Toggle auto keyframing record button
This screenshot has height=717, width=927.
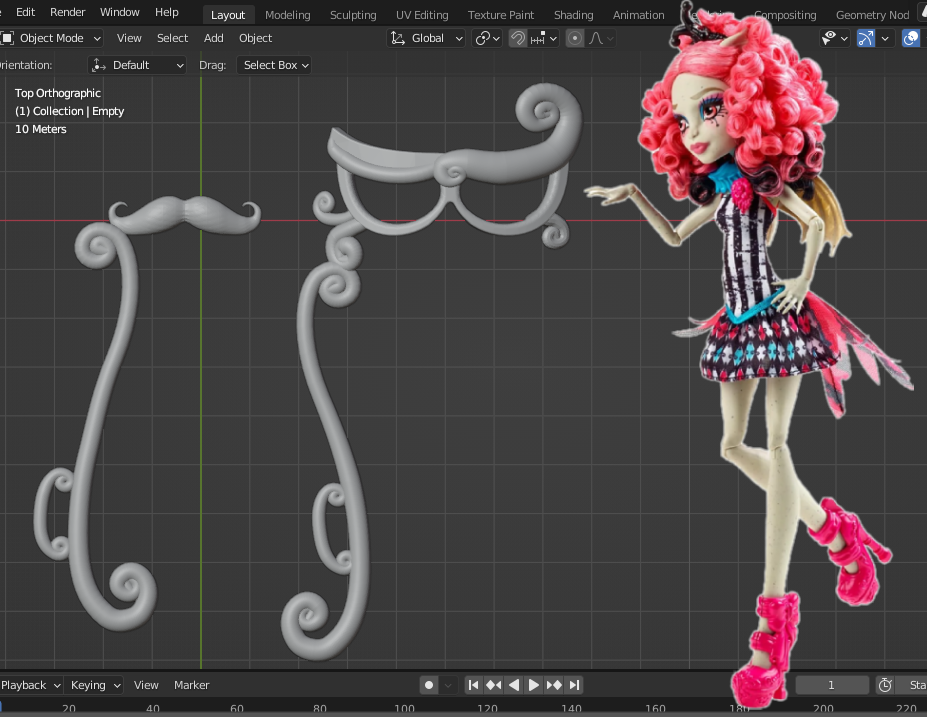[428, 685]
